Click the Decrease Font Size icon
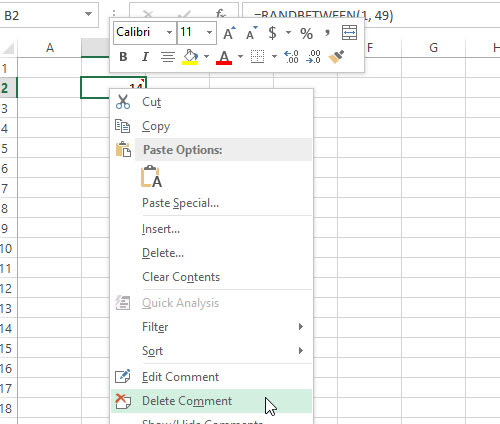500x424 pixels. 251,33
